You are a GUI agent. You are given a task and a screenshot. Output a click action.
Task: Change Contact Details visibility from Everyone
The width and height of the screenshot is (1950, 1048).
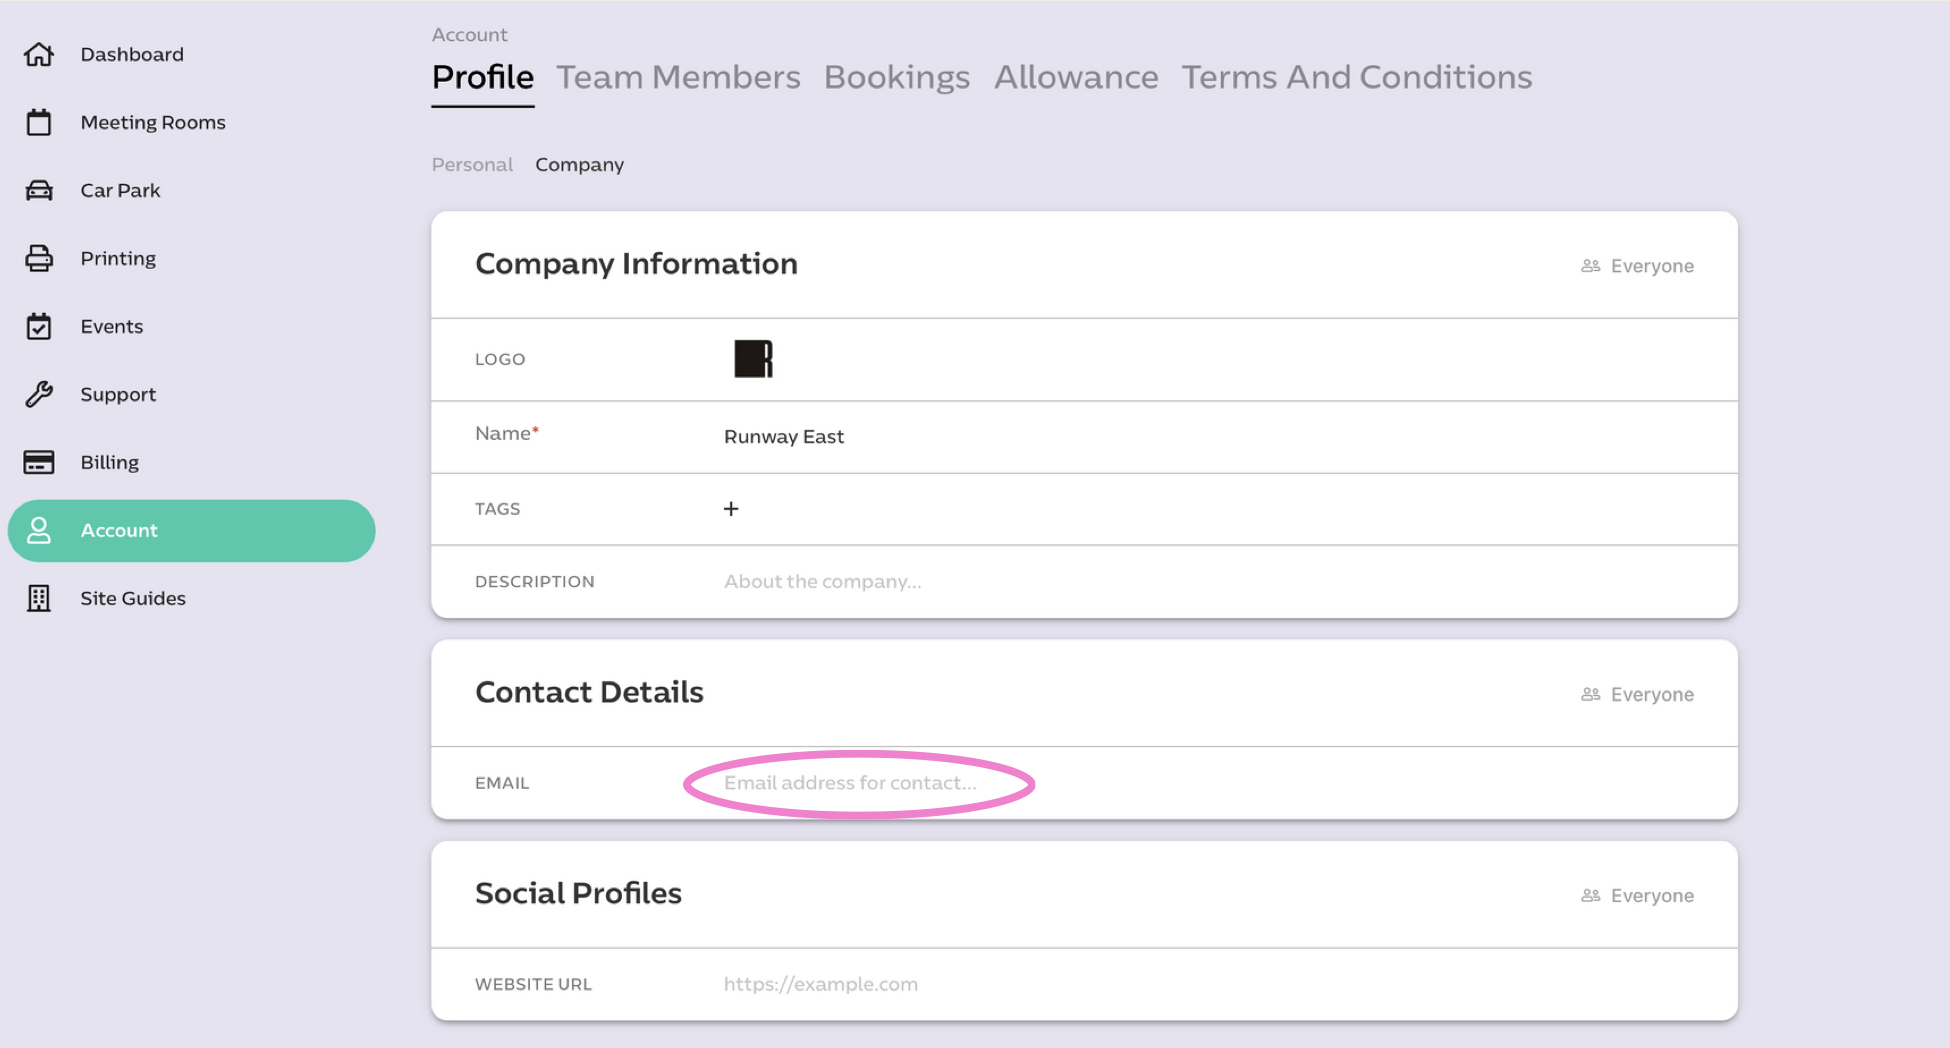(1637, 694)
